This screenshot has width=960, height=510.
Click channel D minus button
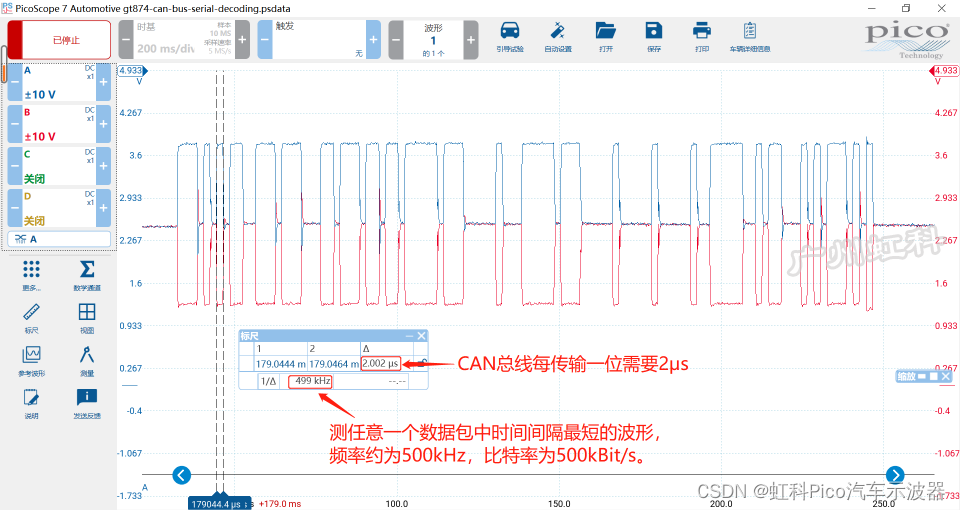(x=15, y=208)
